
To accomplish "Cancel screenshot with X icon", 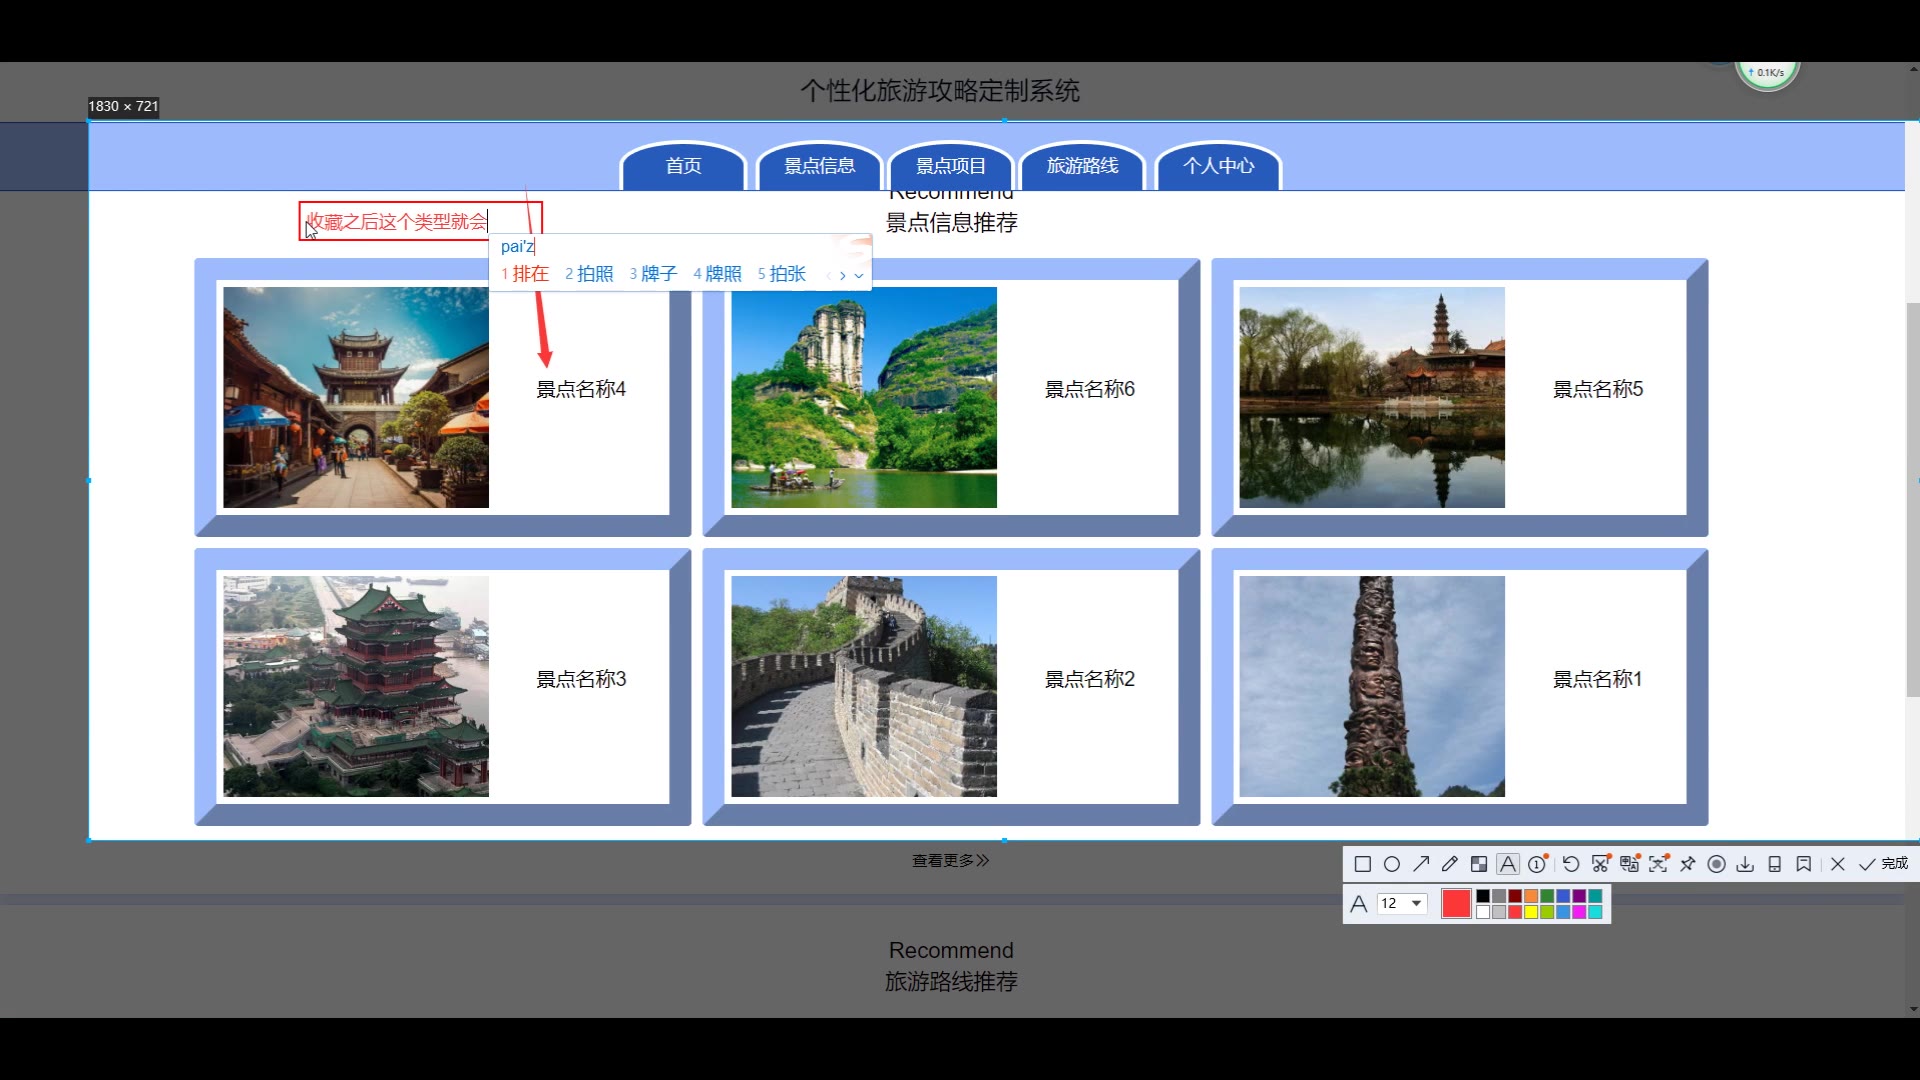I will [1838, 864].
